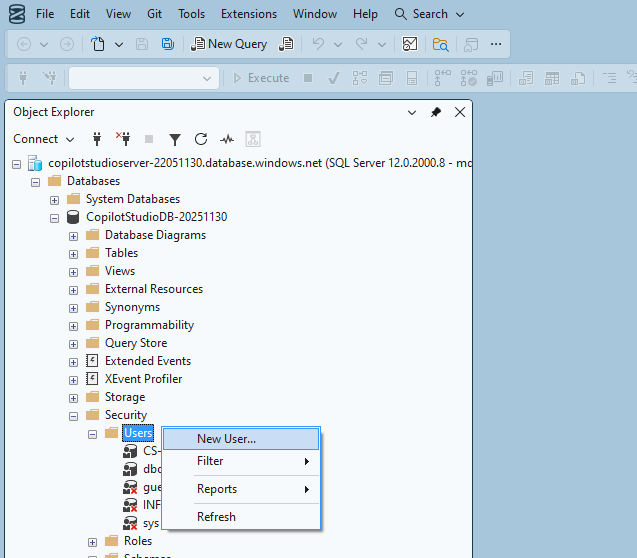Open the Tools menu in the menu bar
Viewport: 637px width, 558px height.
point(191,14)
